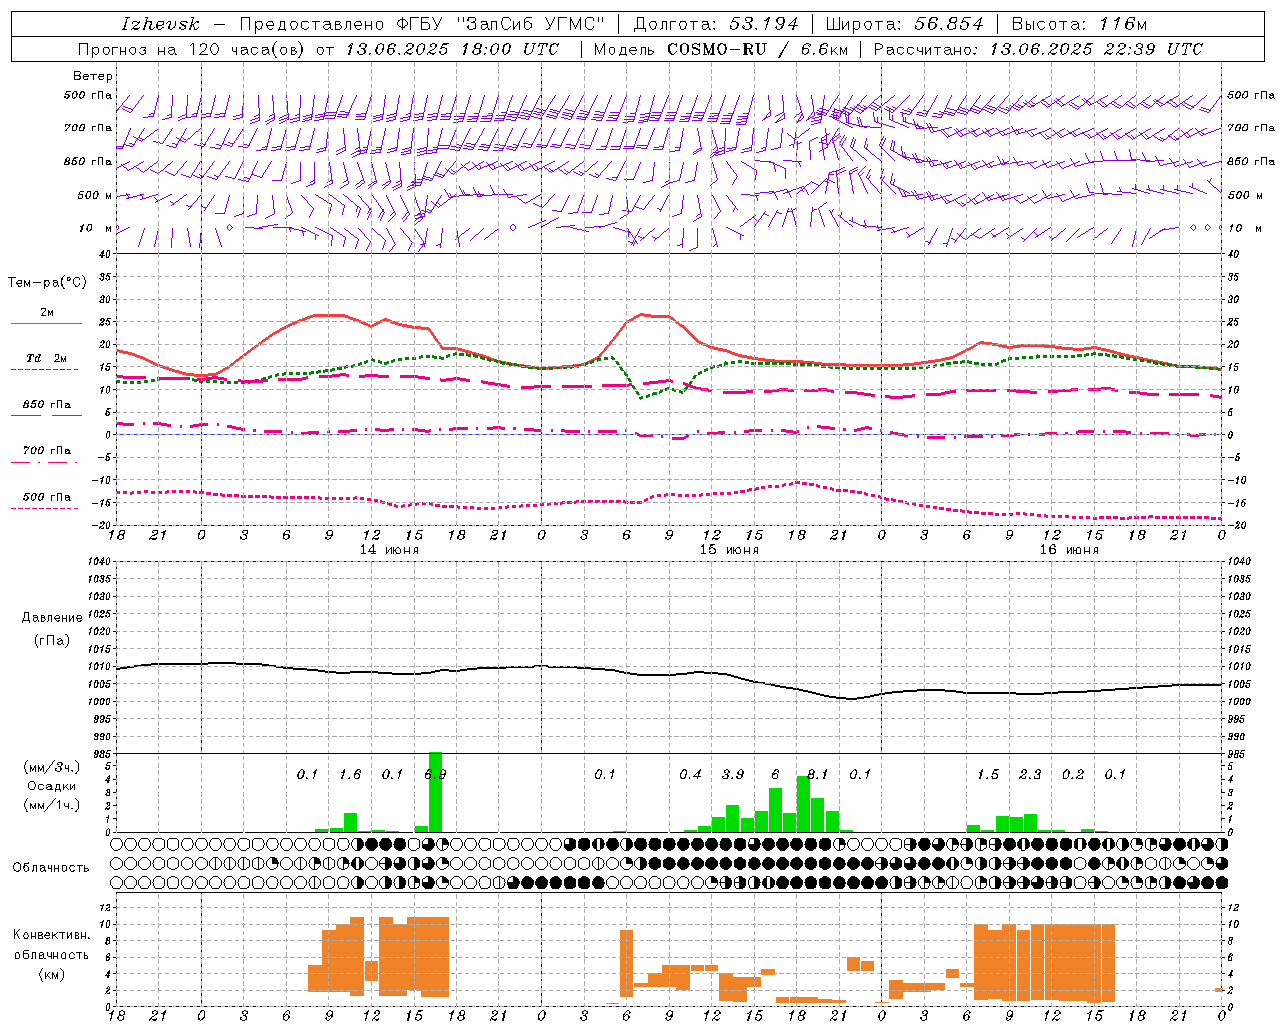Viewport: 1280px width, 1024px height.
Task: Select the longitude value 53.194
Action: click(764, 24)
